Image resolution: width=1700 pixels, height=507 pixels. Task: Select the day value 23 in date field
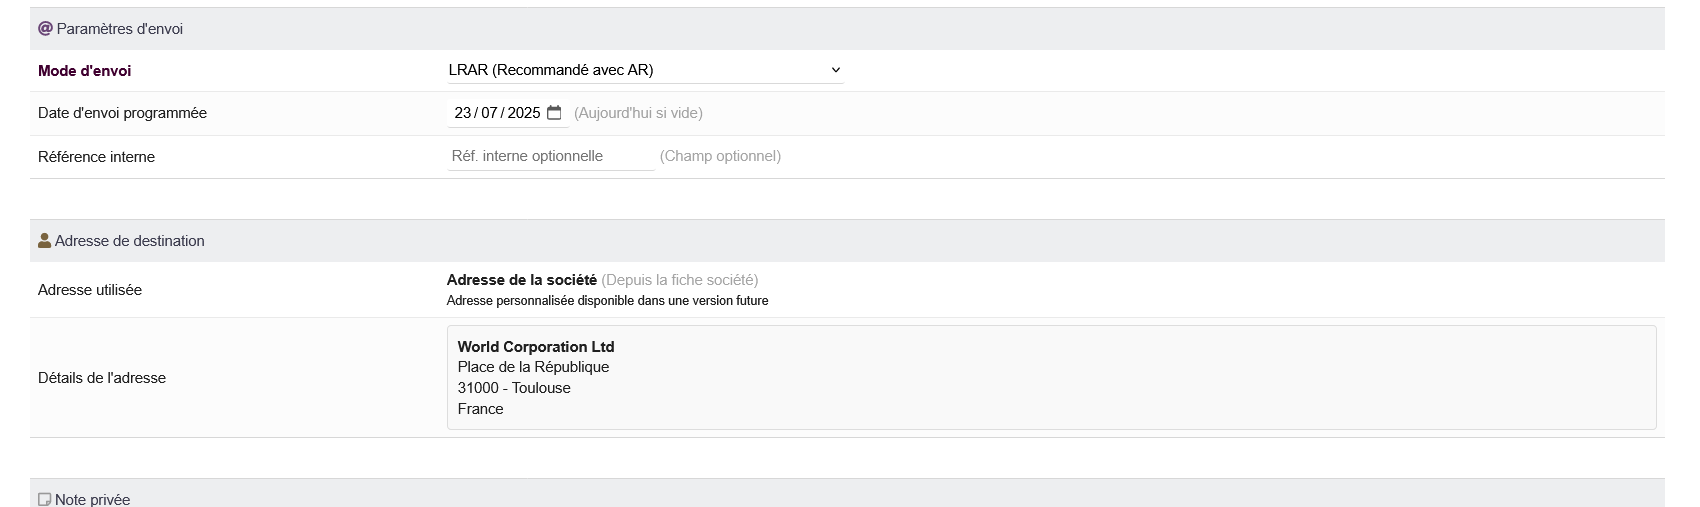tap(463, 113)
